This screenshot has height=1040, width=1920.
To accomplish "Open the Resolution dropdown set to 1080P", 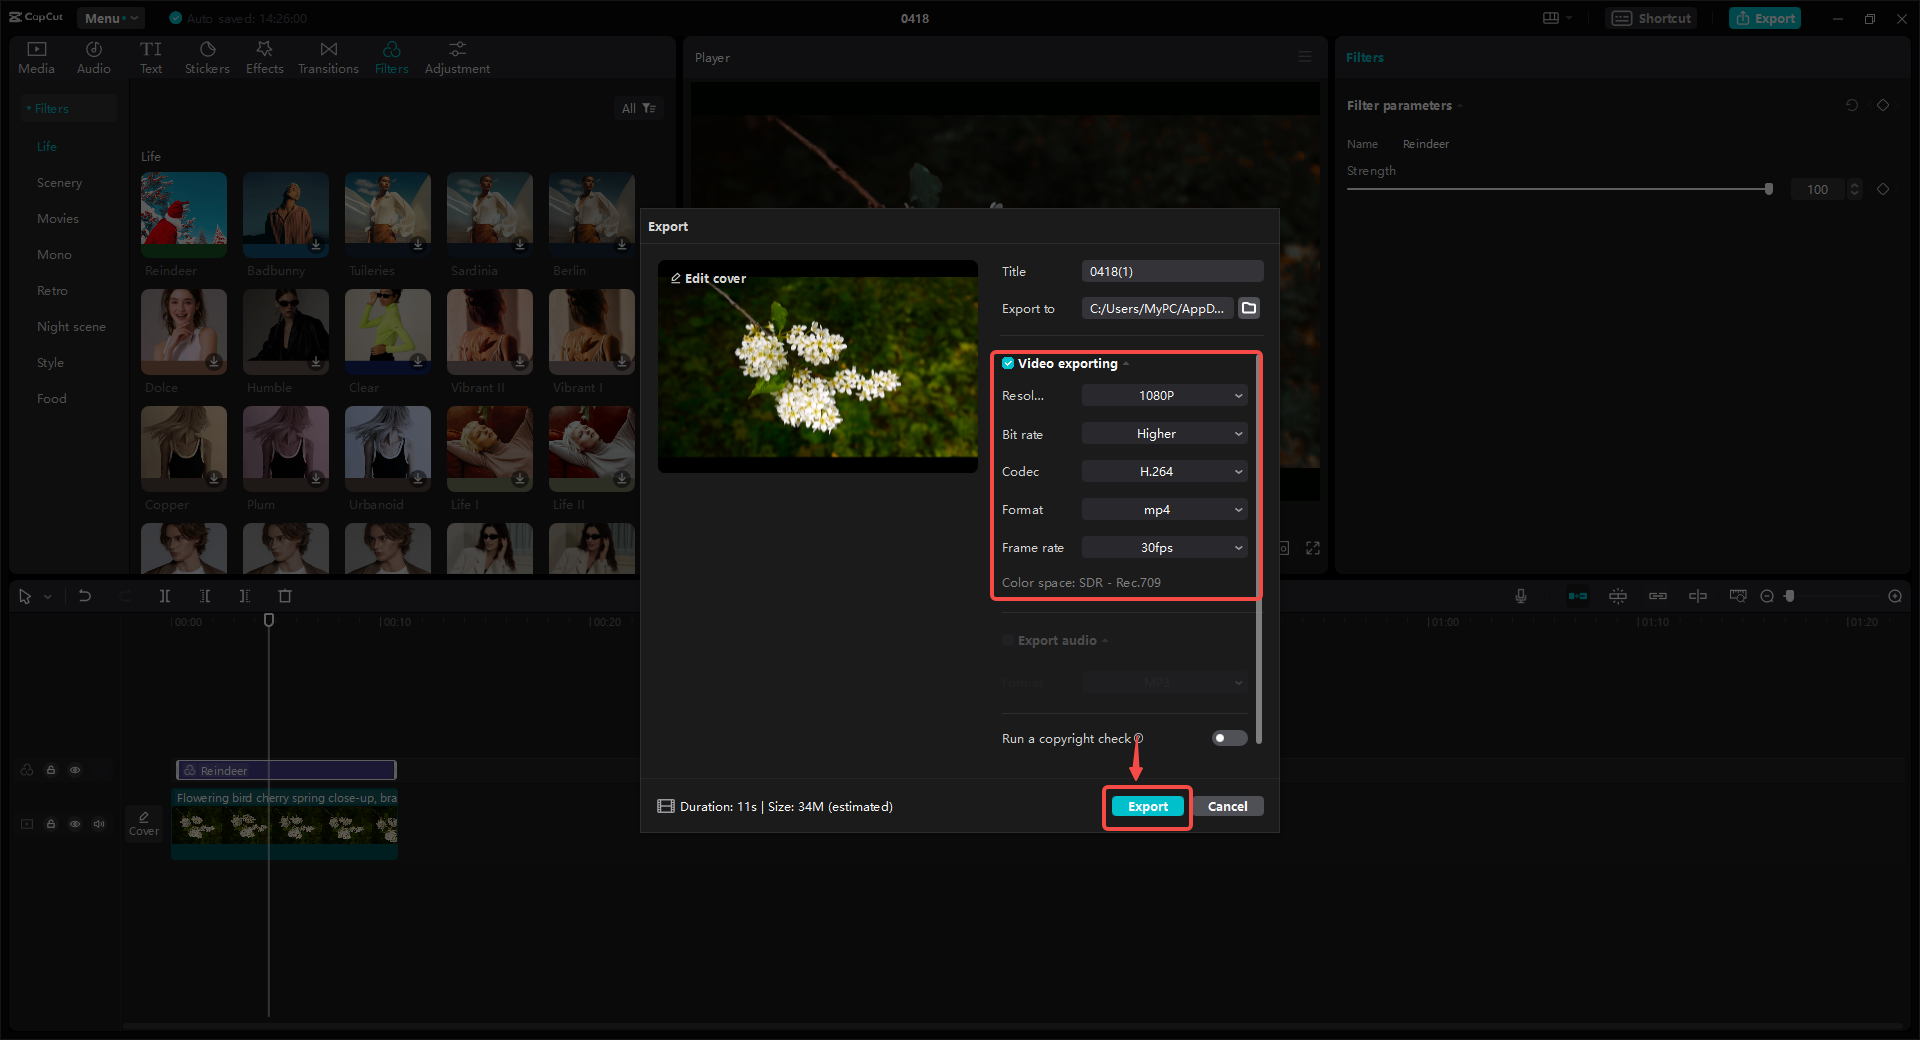I will pyautogui.click(x=1163, y=395).
